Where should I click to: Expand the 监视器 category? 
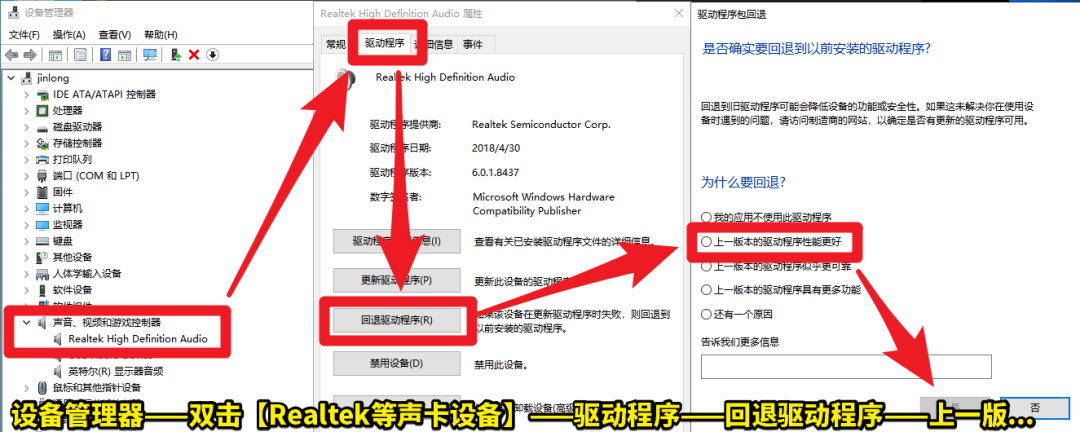pos(26,225)
